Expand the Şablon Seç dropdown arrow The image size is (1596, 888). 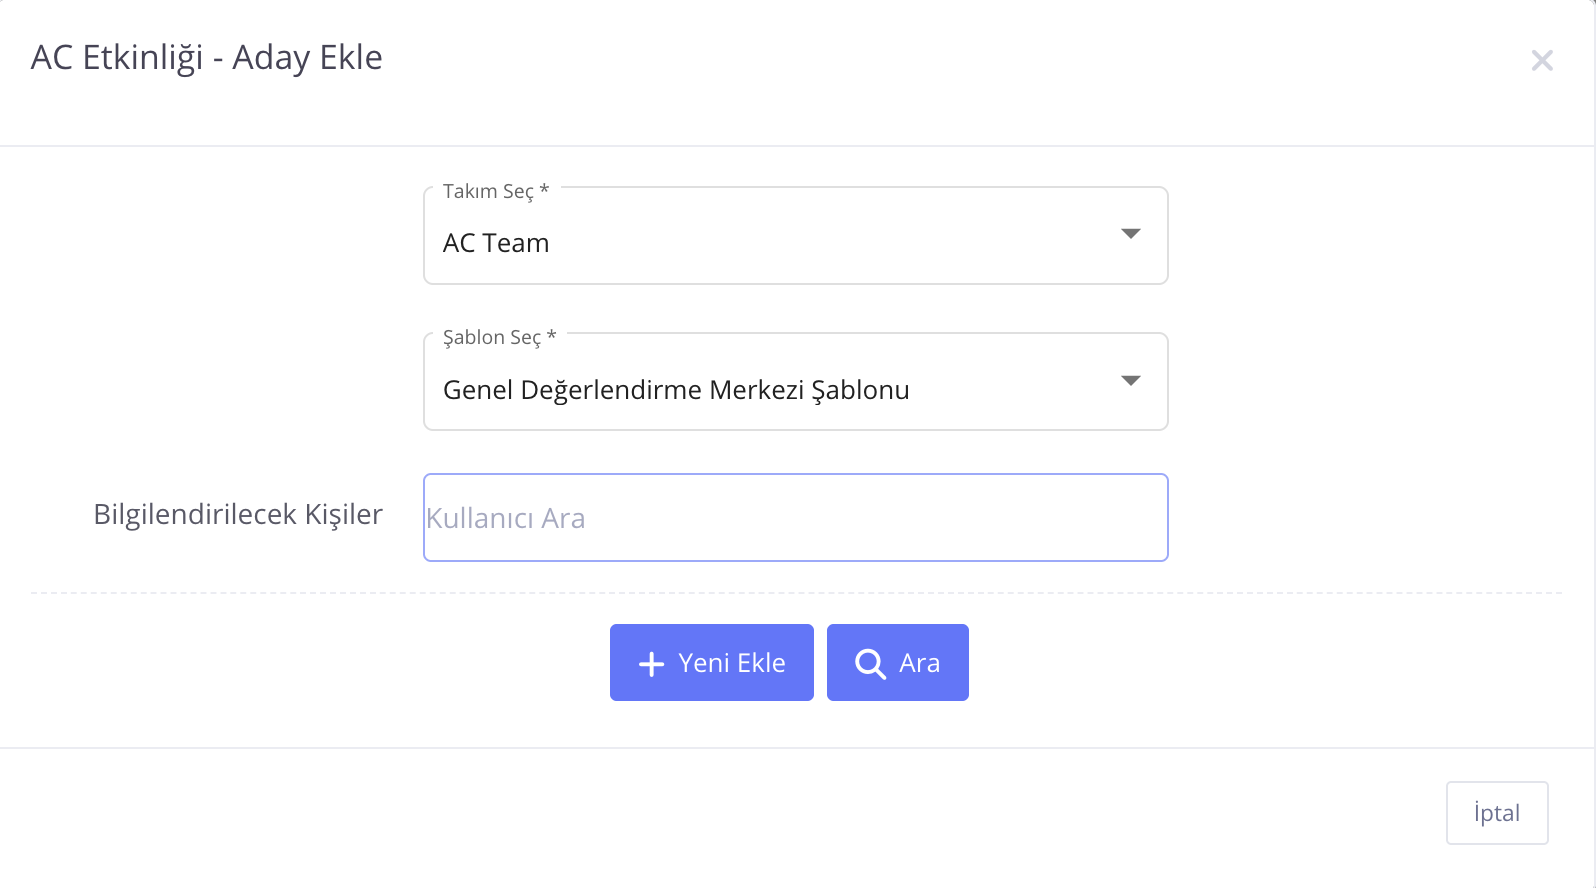click(x=1131, y=381)
